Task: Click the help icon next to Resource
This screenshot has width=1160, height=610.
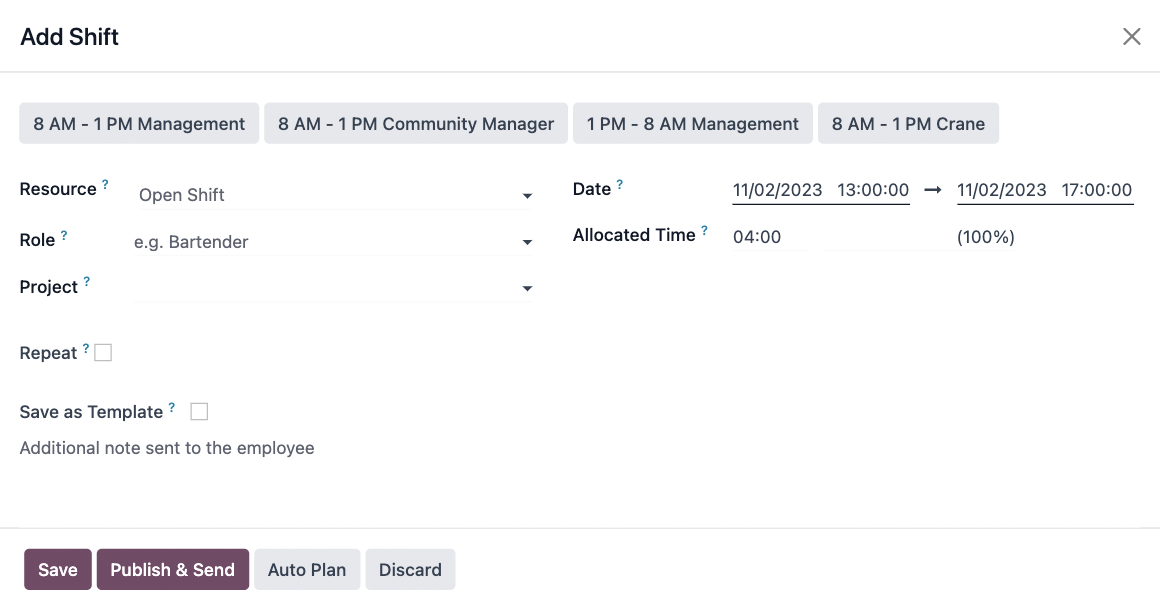Action: coord(106,182)
